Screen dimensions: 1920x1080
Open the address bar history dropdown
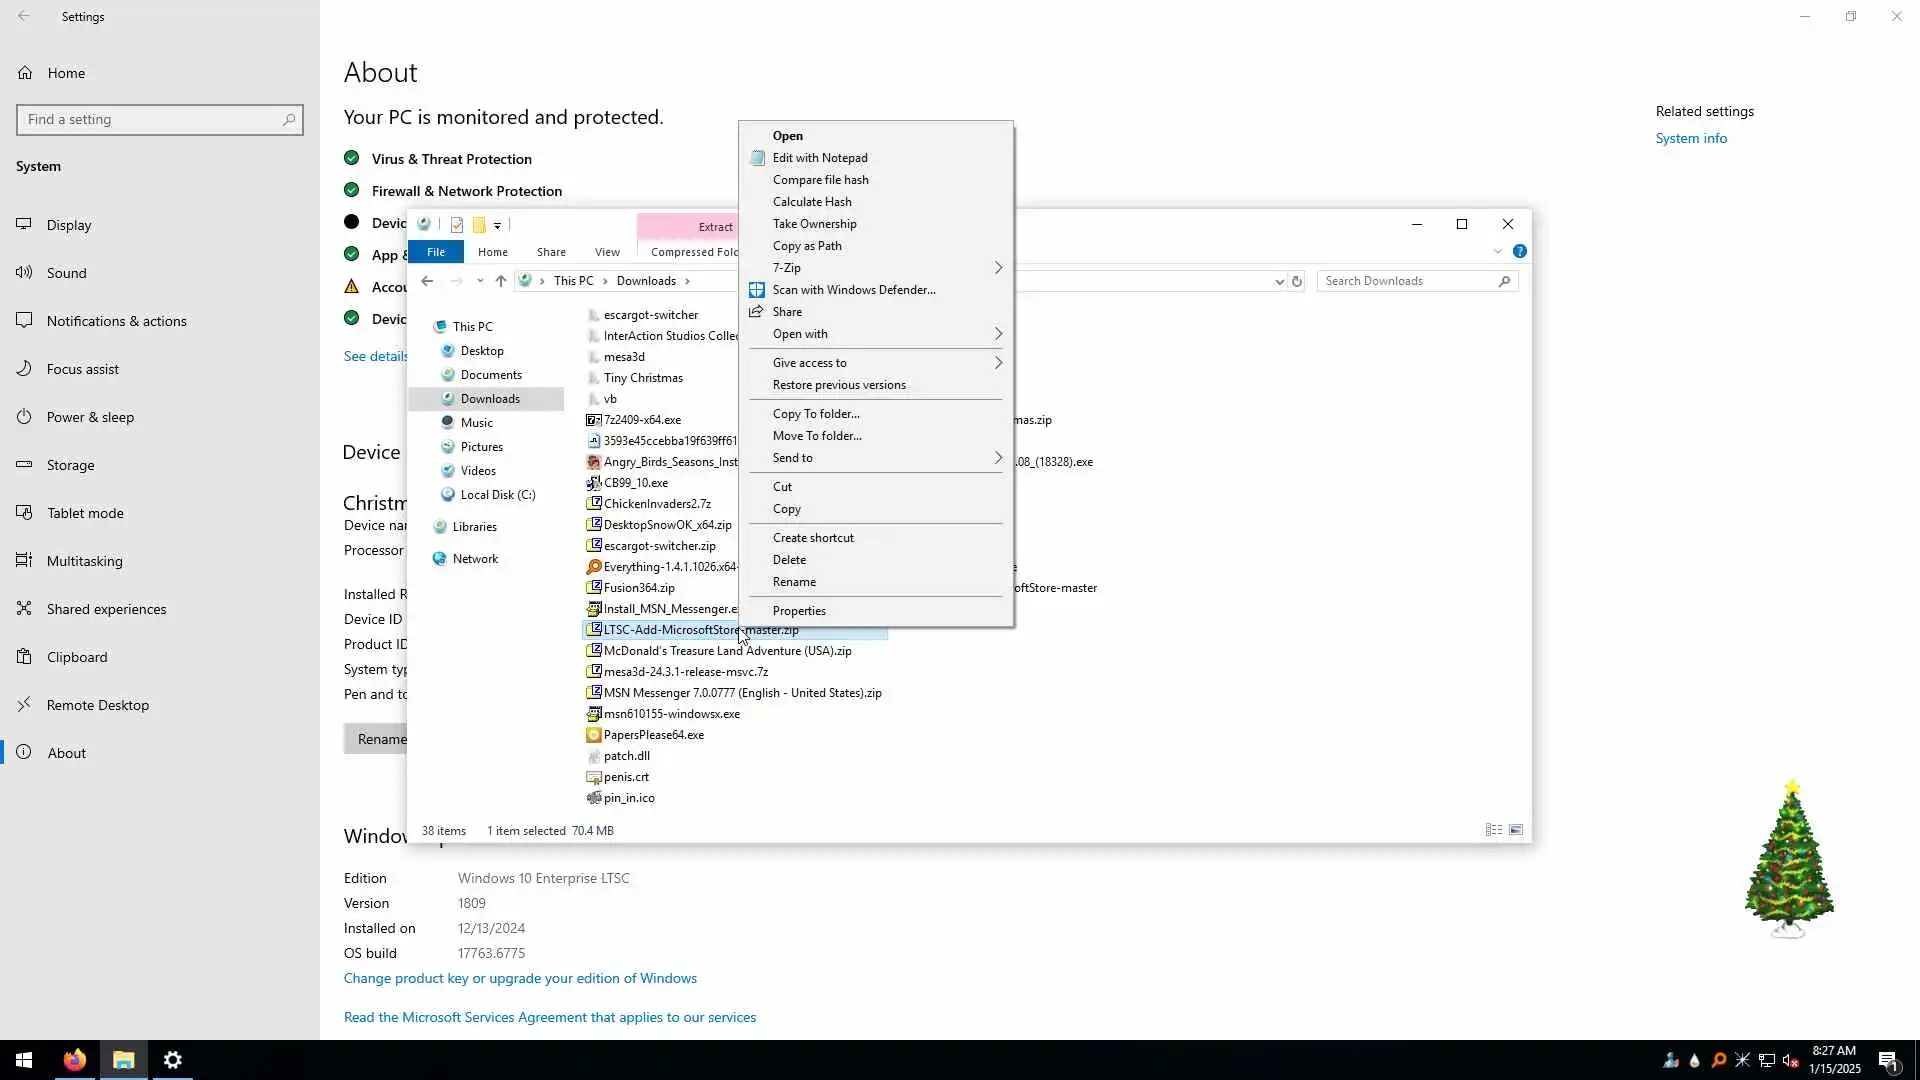1279,282
